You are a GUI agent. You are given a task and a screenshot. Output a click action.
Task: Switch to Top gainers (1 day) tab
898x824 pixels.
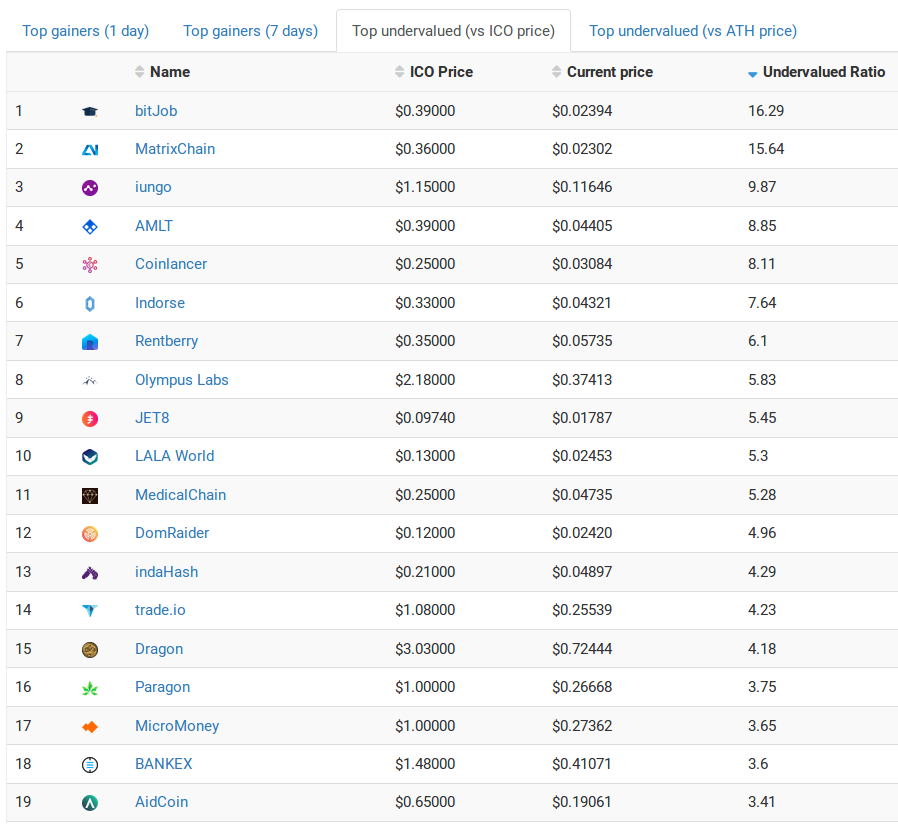[x=85, y=30]
